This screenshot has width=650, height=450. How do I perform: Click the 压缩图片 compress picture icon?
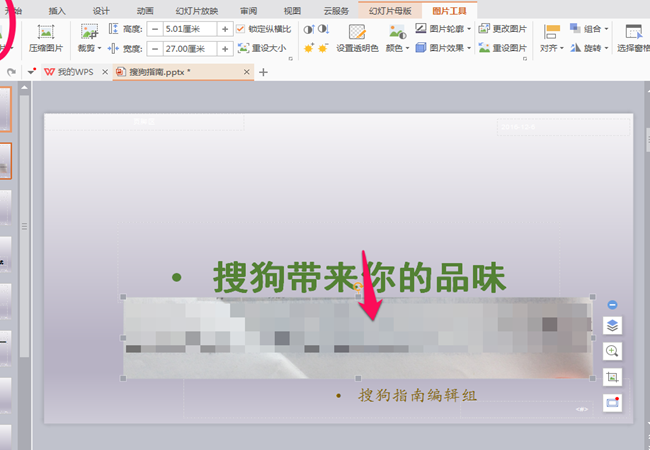[46, 32]
